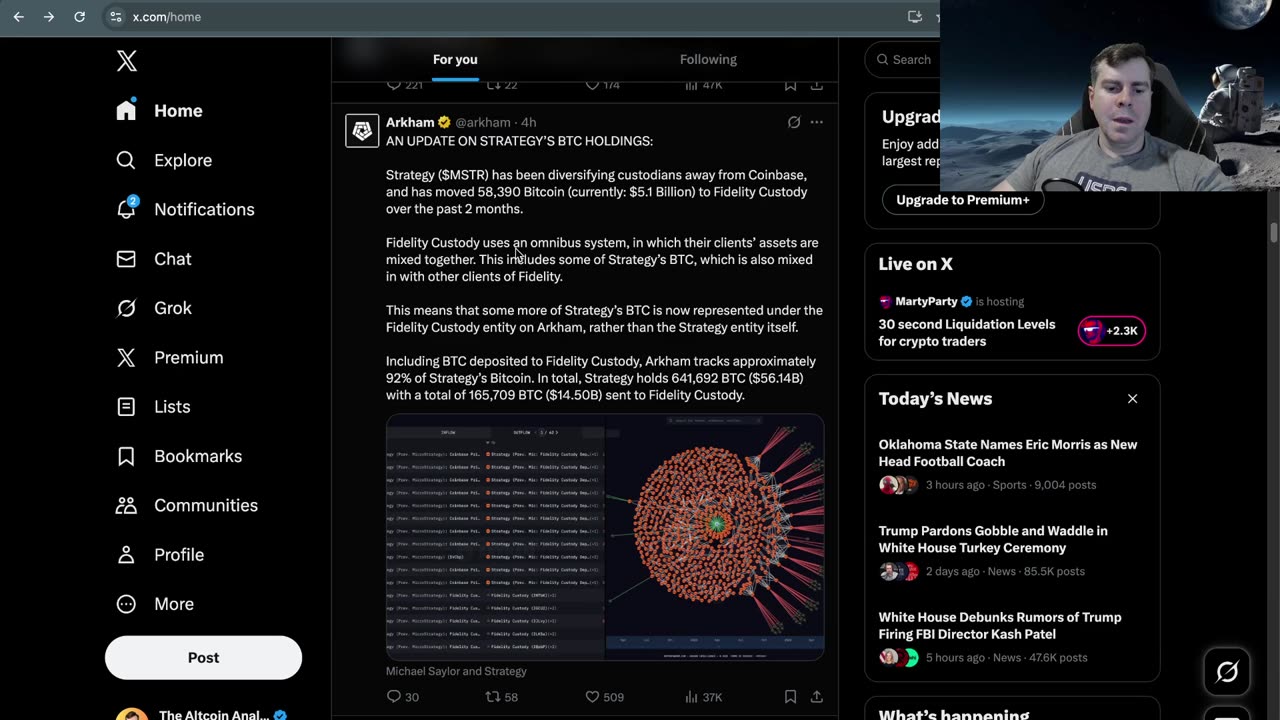Open Premium in sidebar
The width and height of the screenshot is (1280, 720).
[169, 357]
